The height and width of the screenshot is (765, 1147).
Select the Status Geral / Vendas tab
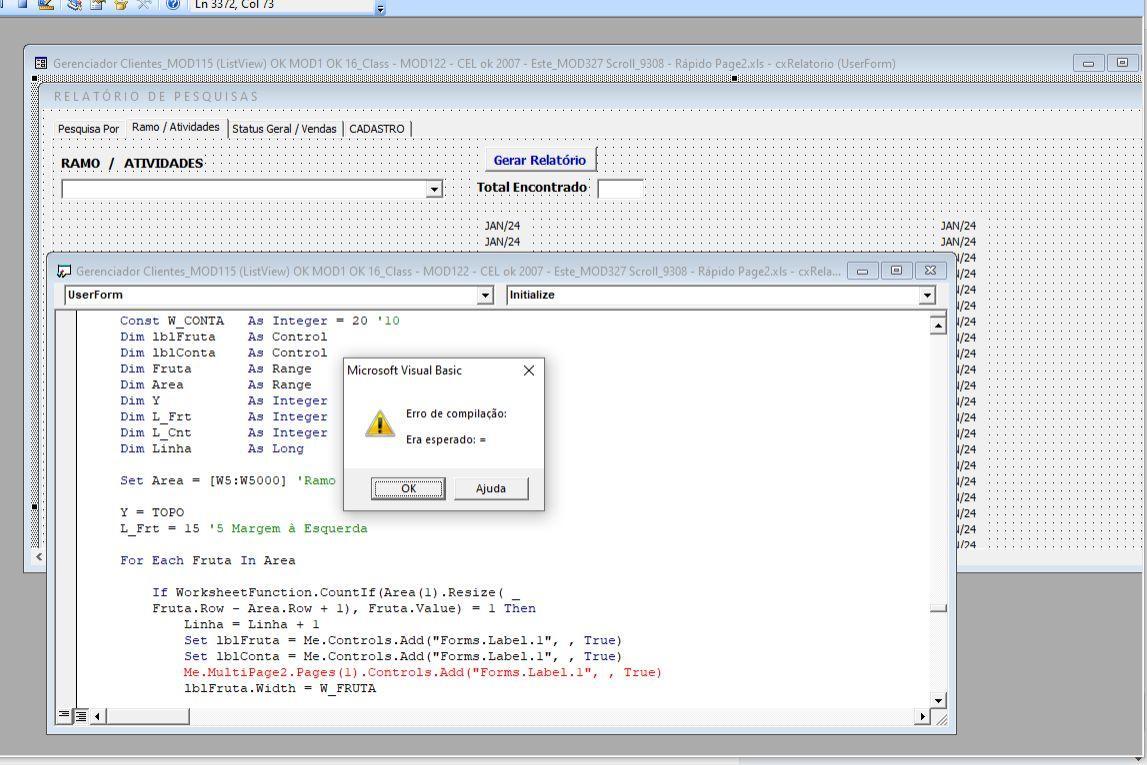(x=285, y=129)
